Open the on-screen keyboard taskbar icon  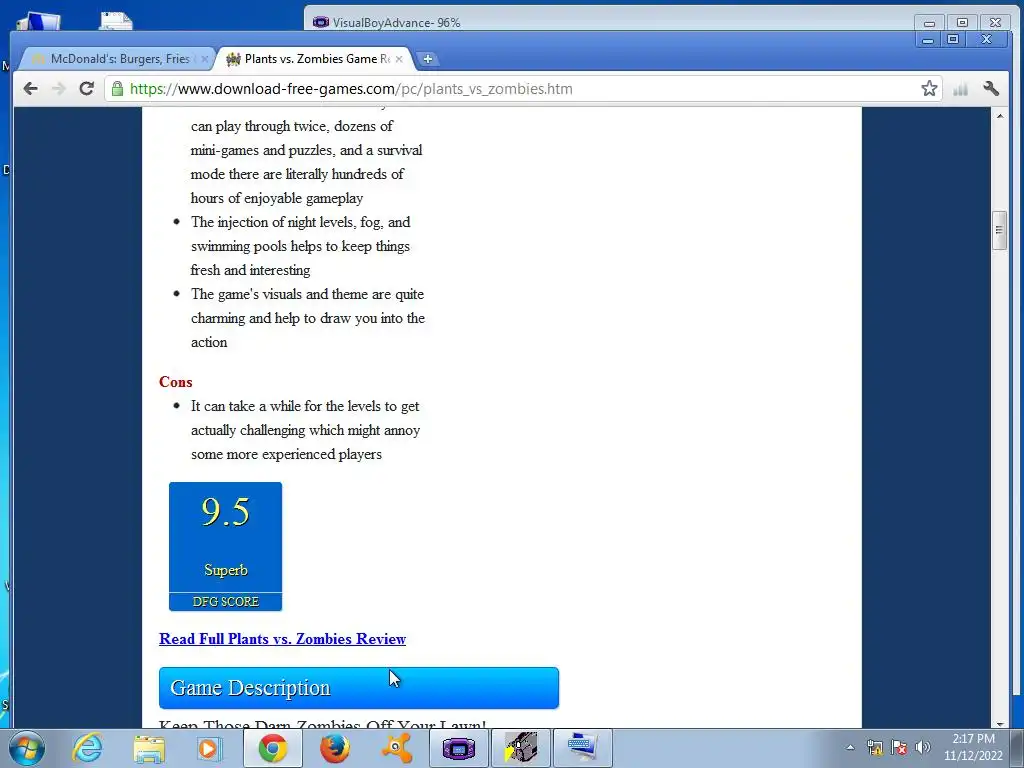tap(583, 748)
